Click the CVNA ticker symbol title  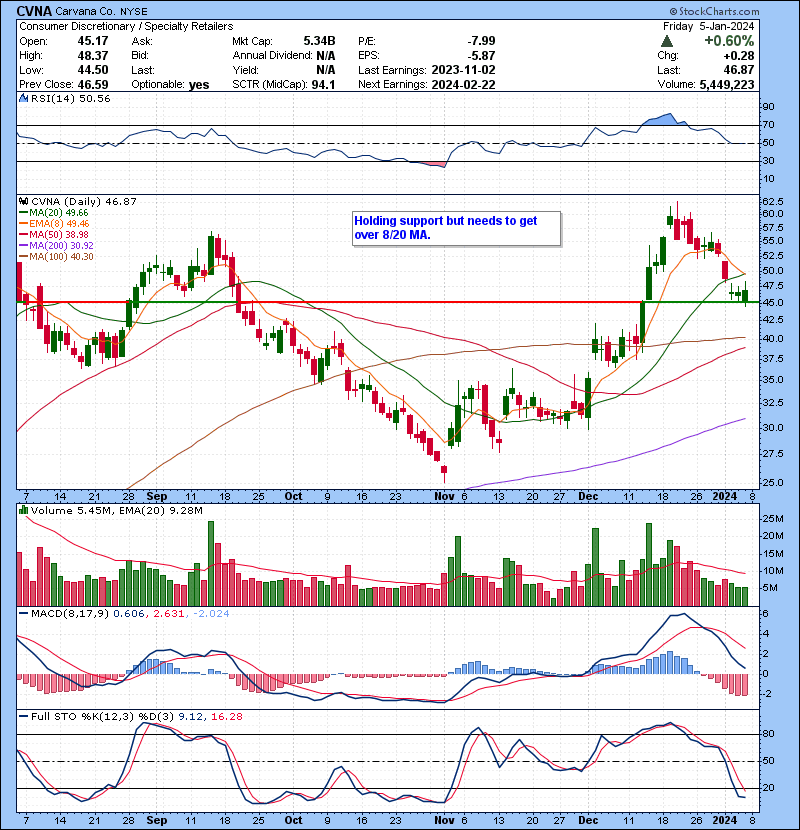point(34,11)
